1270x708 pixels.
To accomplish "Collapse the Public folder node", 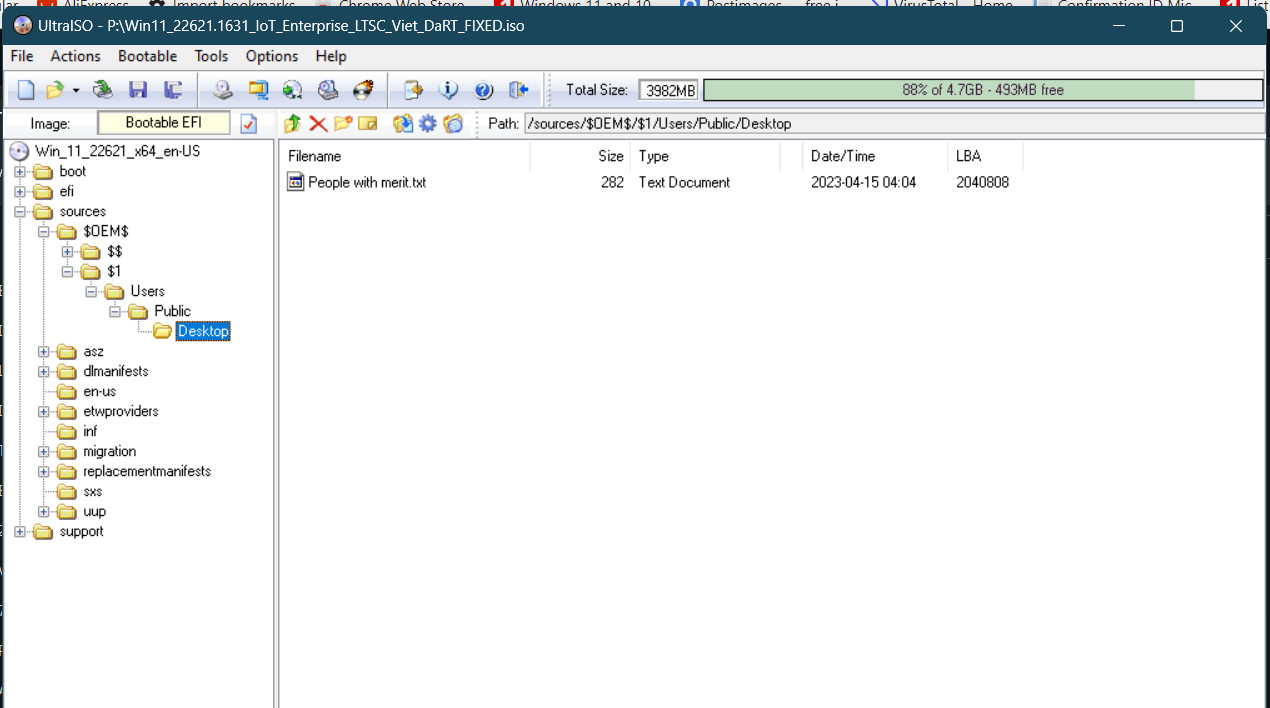I will click(x=115, y=311).
